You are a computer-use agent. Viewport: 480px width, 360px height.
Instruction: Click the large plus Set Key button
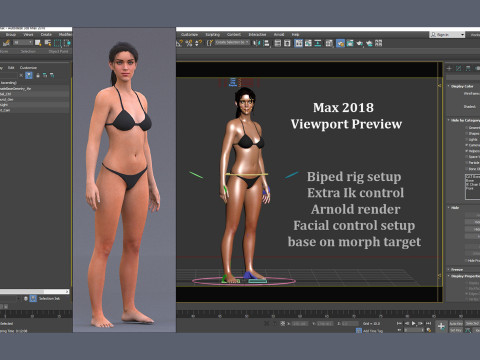(441, 326)
